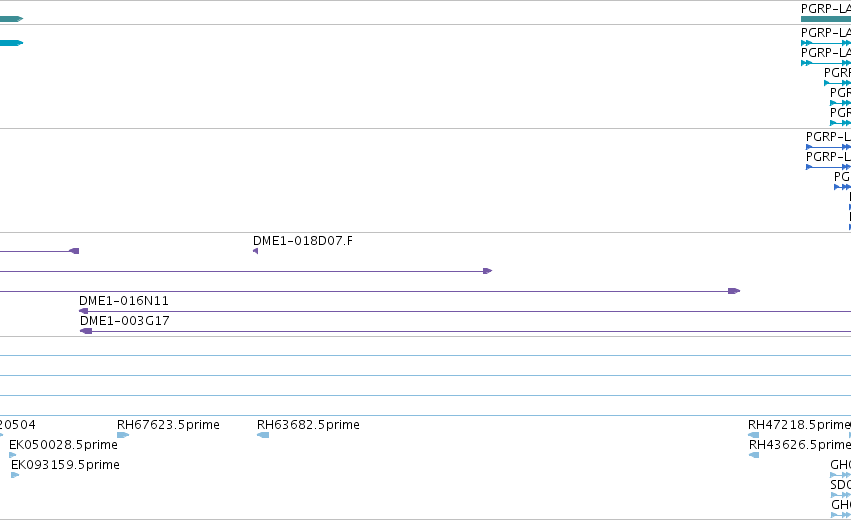Select the glyph beneath RH67623.5prime
The image size is (851, 520).
point(123,435)
